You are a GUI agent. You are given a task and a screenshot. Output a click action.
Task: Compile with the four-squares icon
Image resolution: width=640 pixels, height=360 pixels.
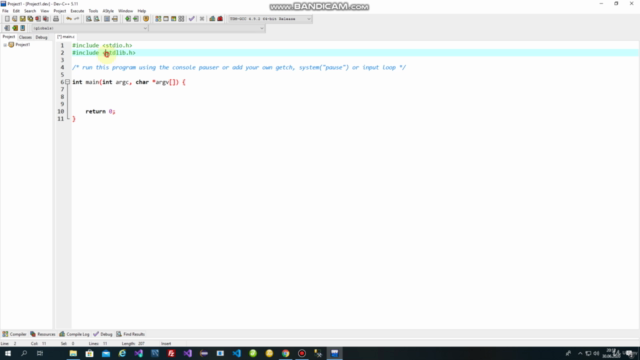click(x=158, y=19)
